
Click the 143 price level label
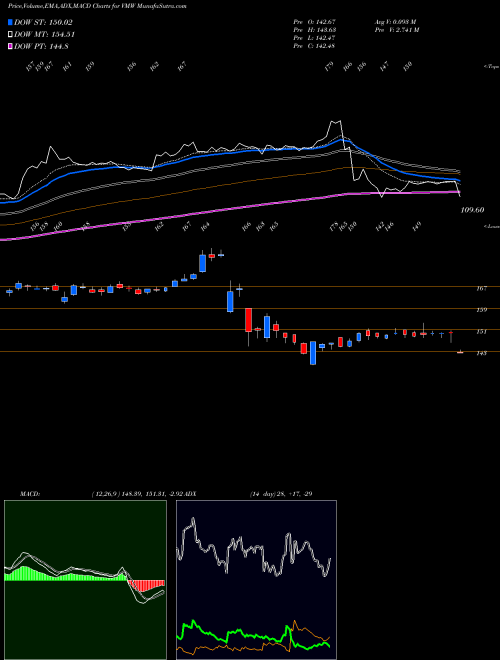[x=481, y=353]
